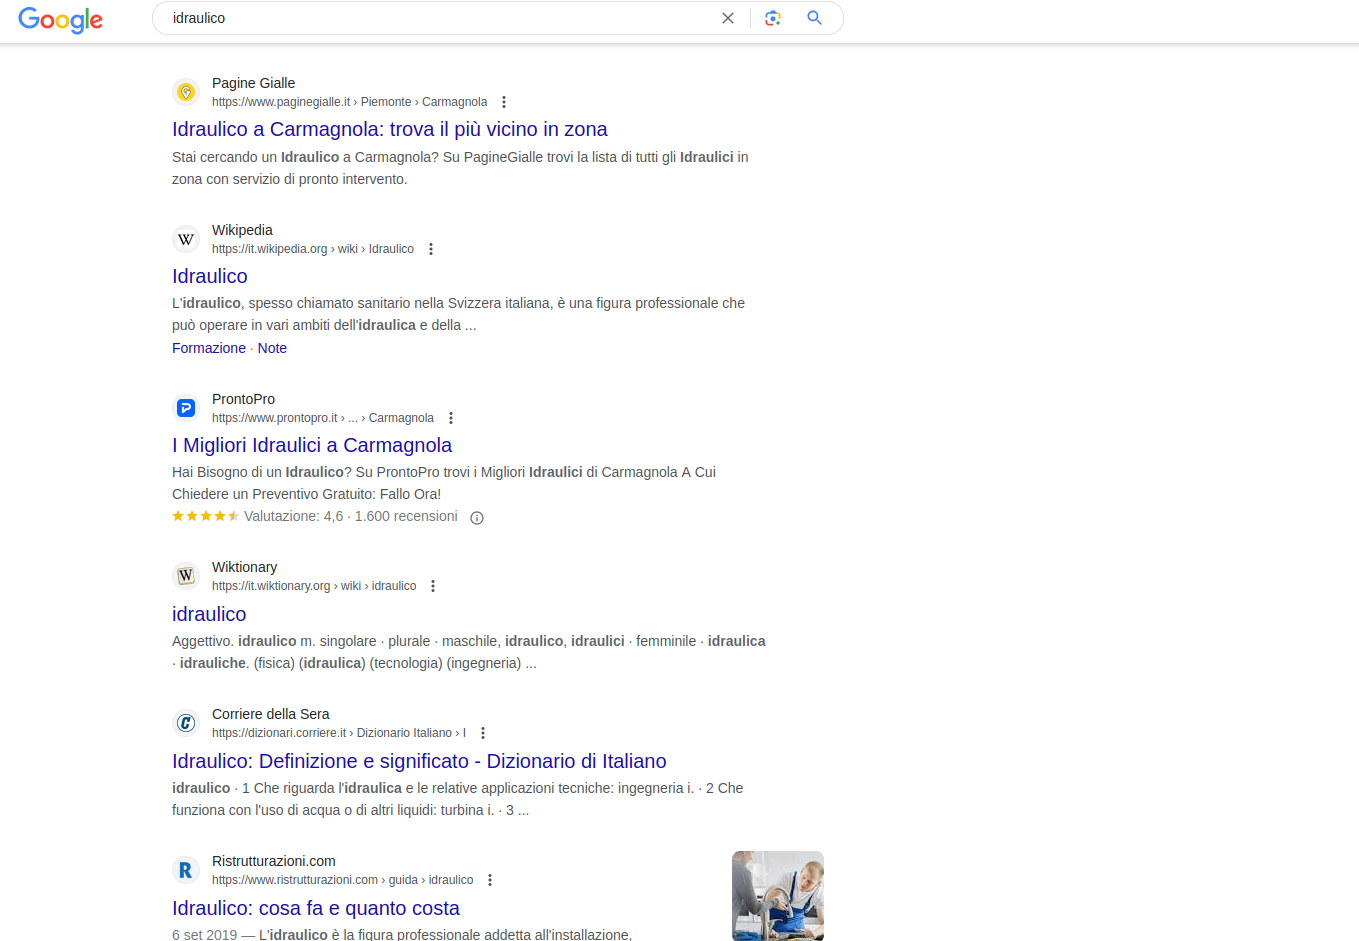The image size is (1359, 941).
Task: Open more options for Wiktionary result
Action: pyautogui.click(x=433, y=586)
